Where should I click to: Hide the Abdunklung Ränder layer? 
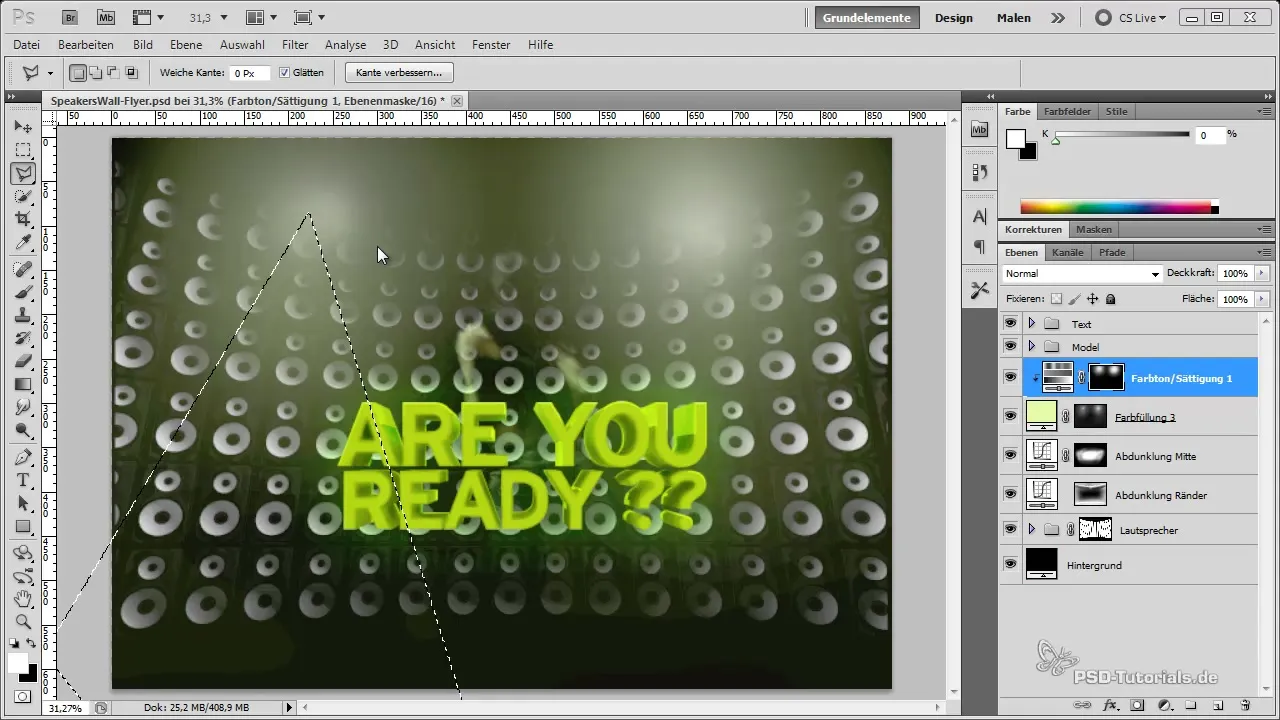tap(1010, 494)
